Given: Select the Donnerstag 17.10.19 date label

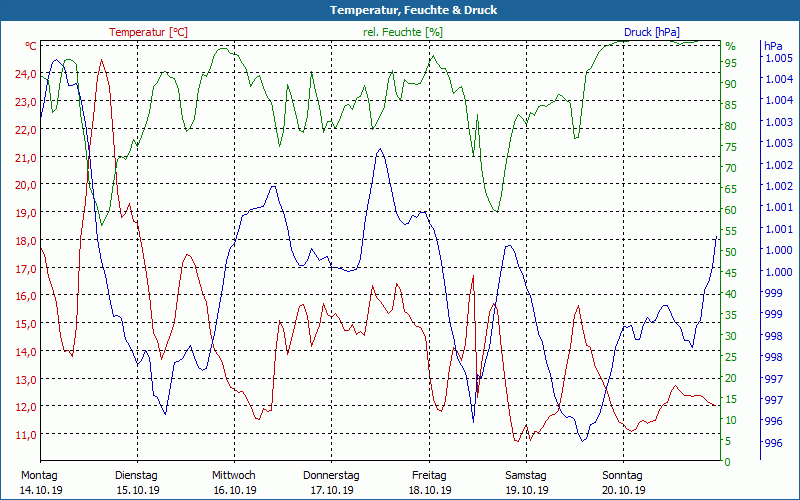Looking at the screenshot, I should (331, 482).
